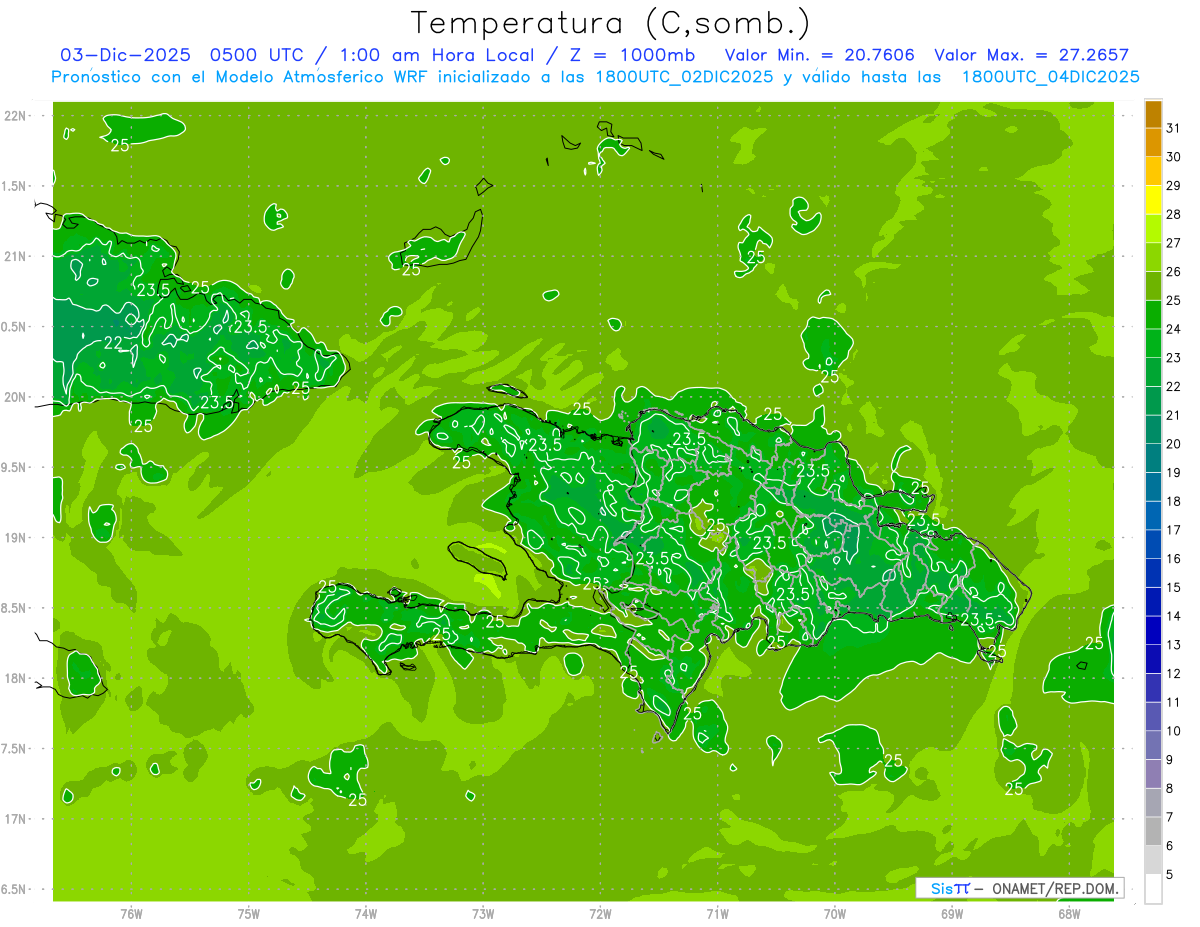Image resolution: width=1200 pixels, height=927 pixels.
Task: Click the "73W" longitude axis label
Action: click(483, 913)
